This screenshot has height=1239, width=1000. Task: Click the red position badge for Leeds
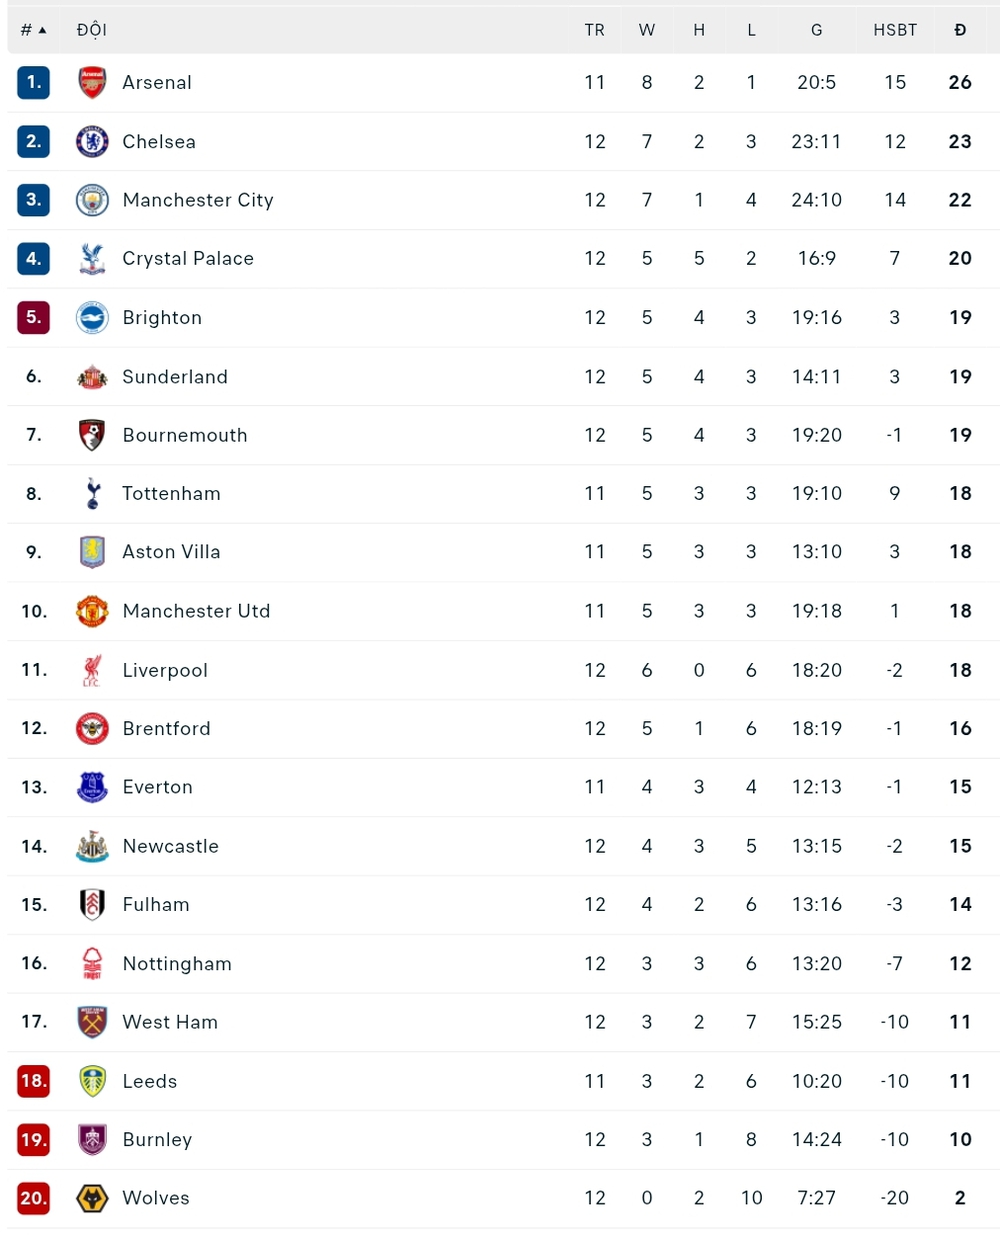[33, 1081]
